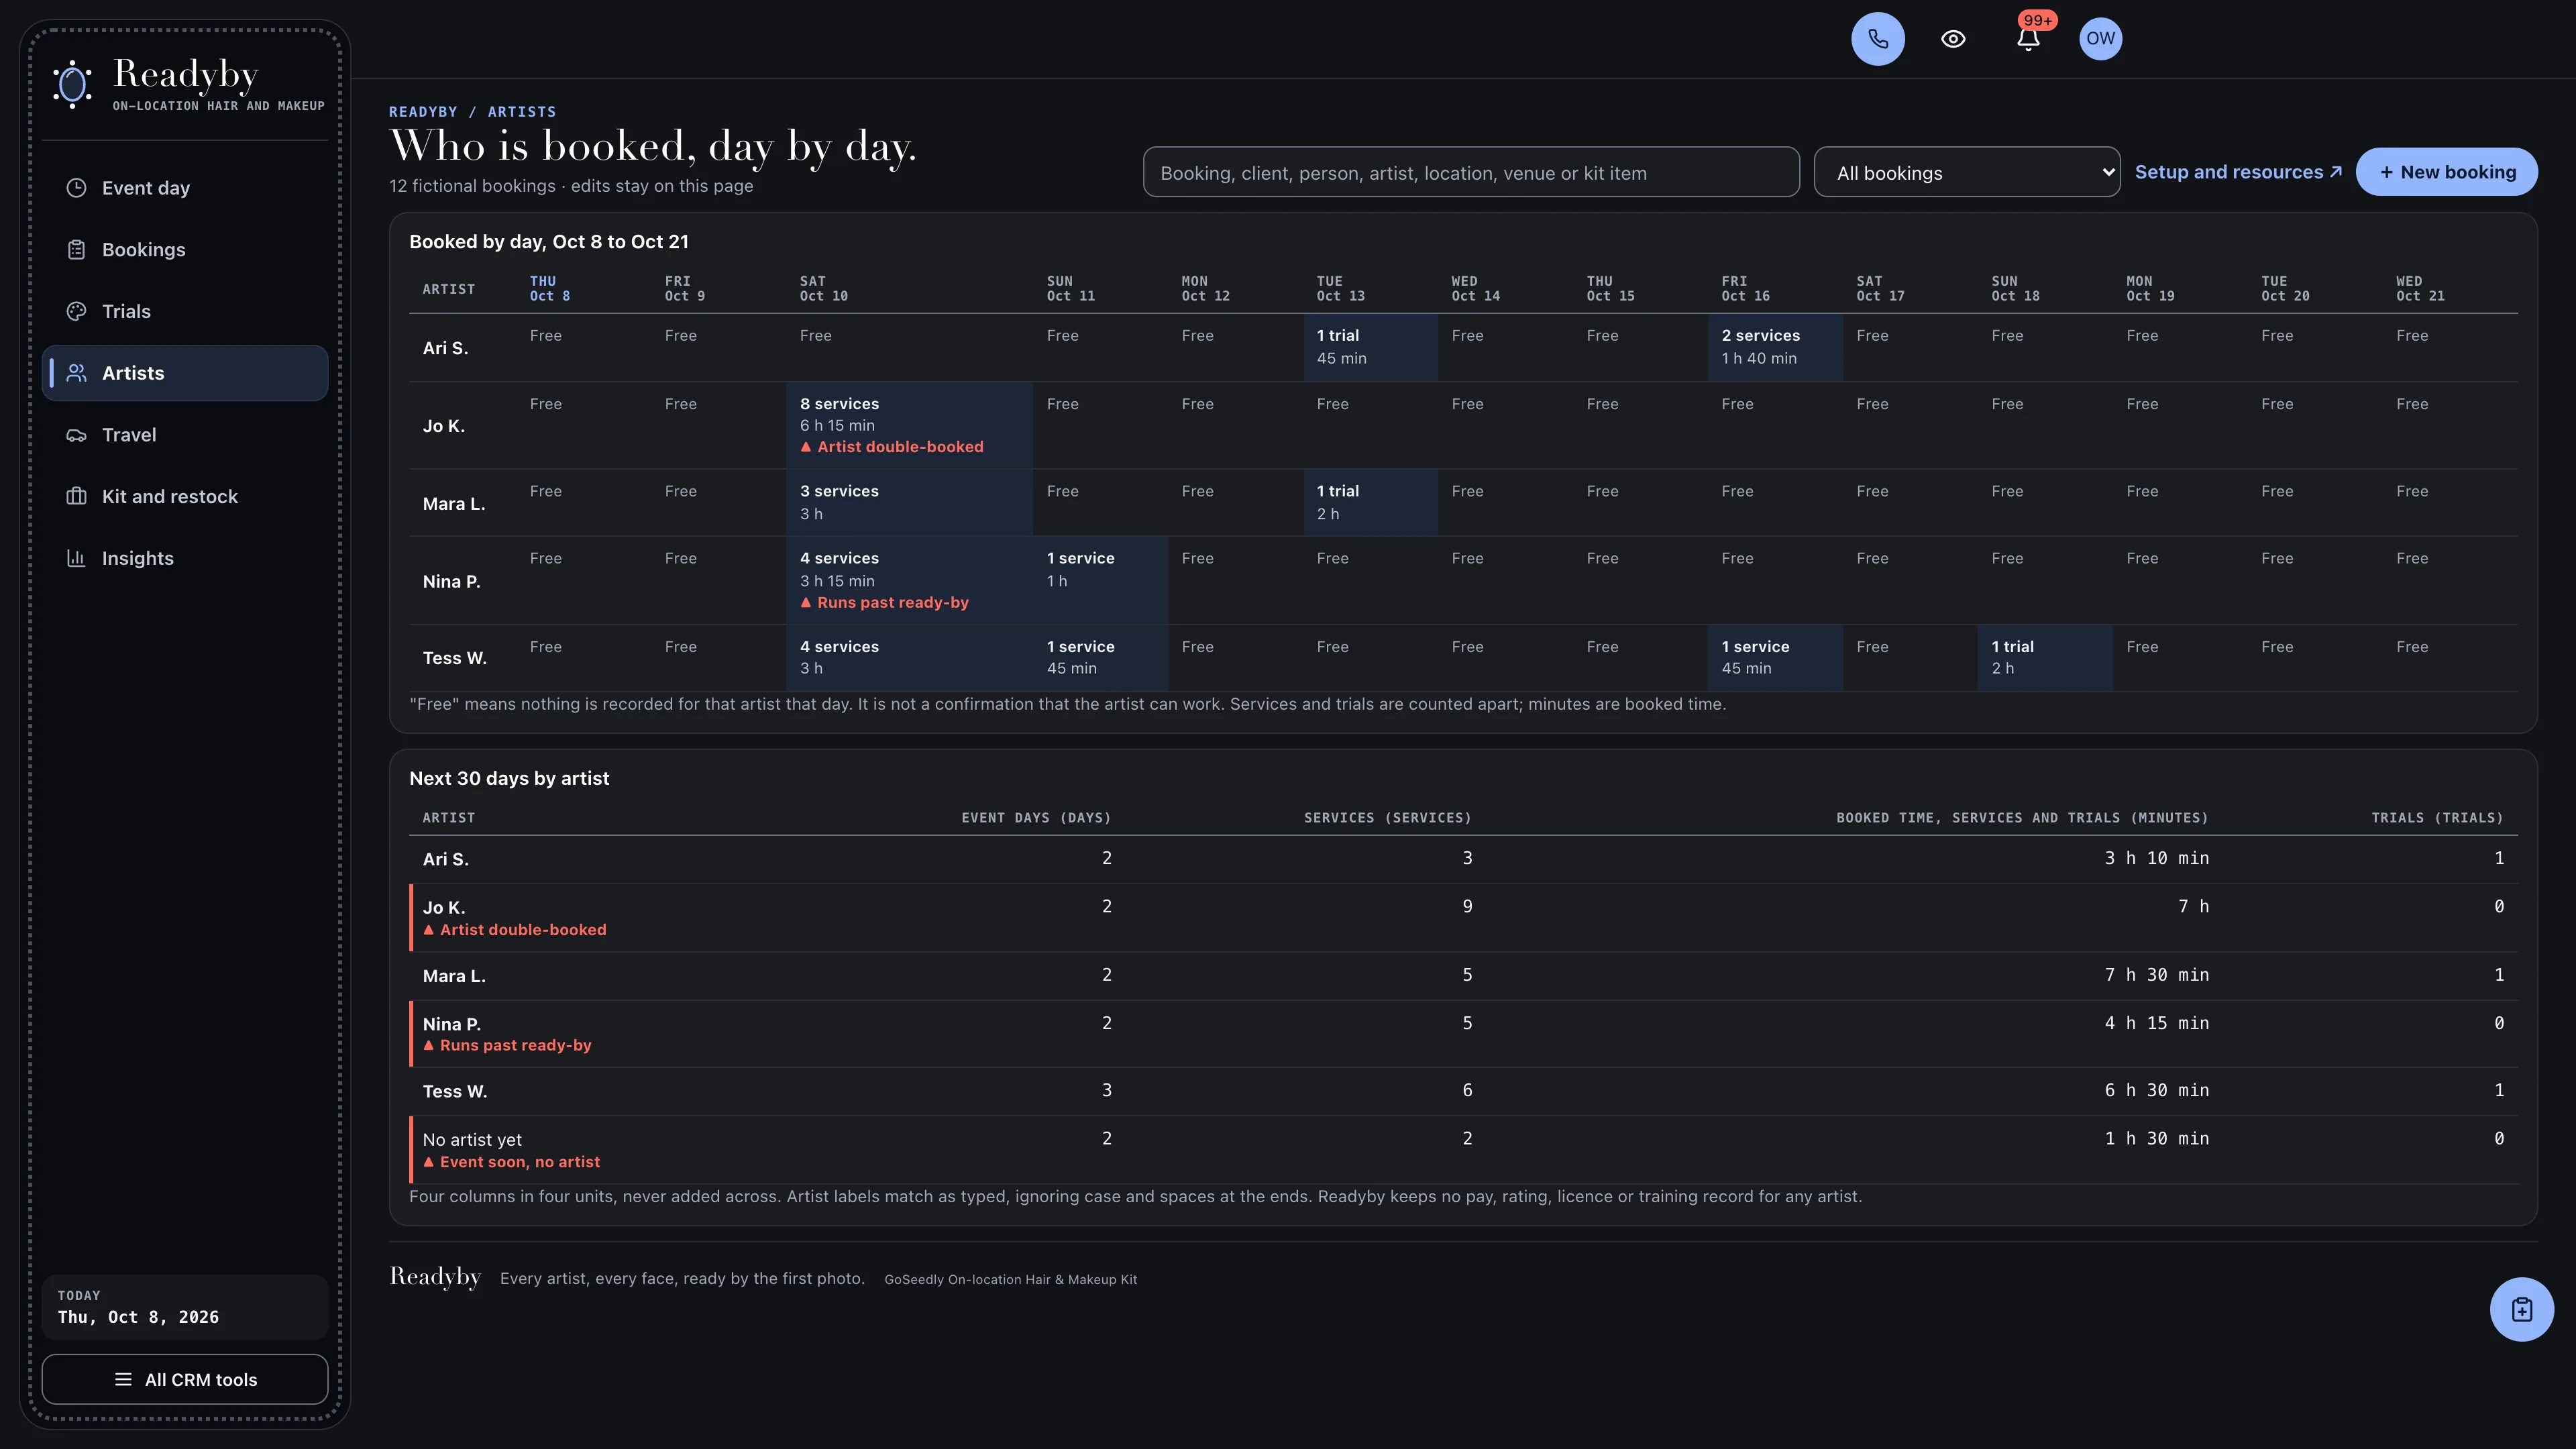Click the 'Booked time' column header
Image resolution: width=2576 pixels, height=1449 pixels.
coord(2022,818)
